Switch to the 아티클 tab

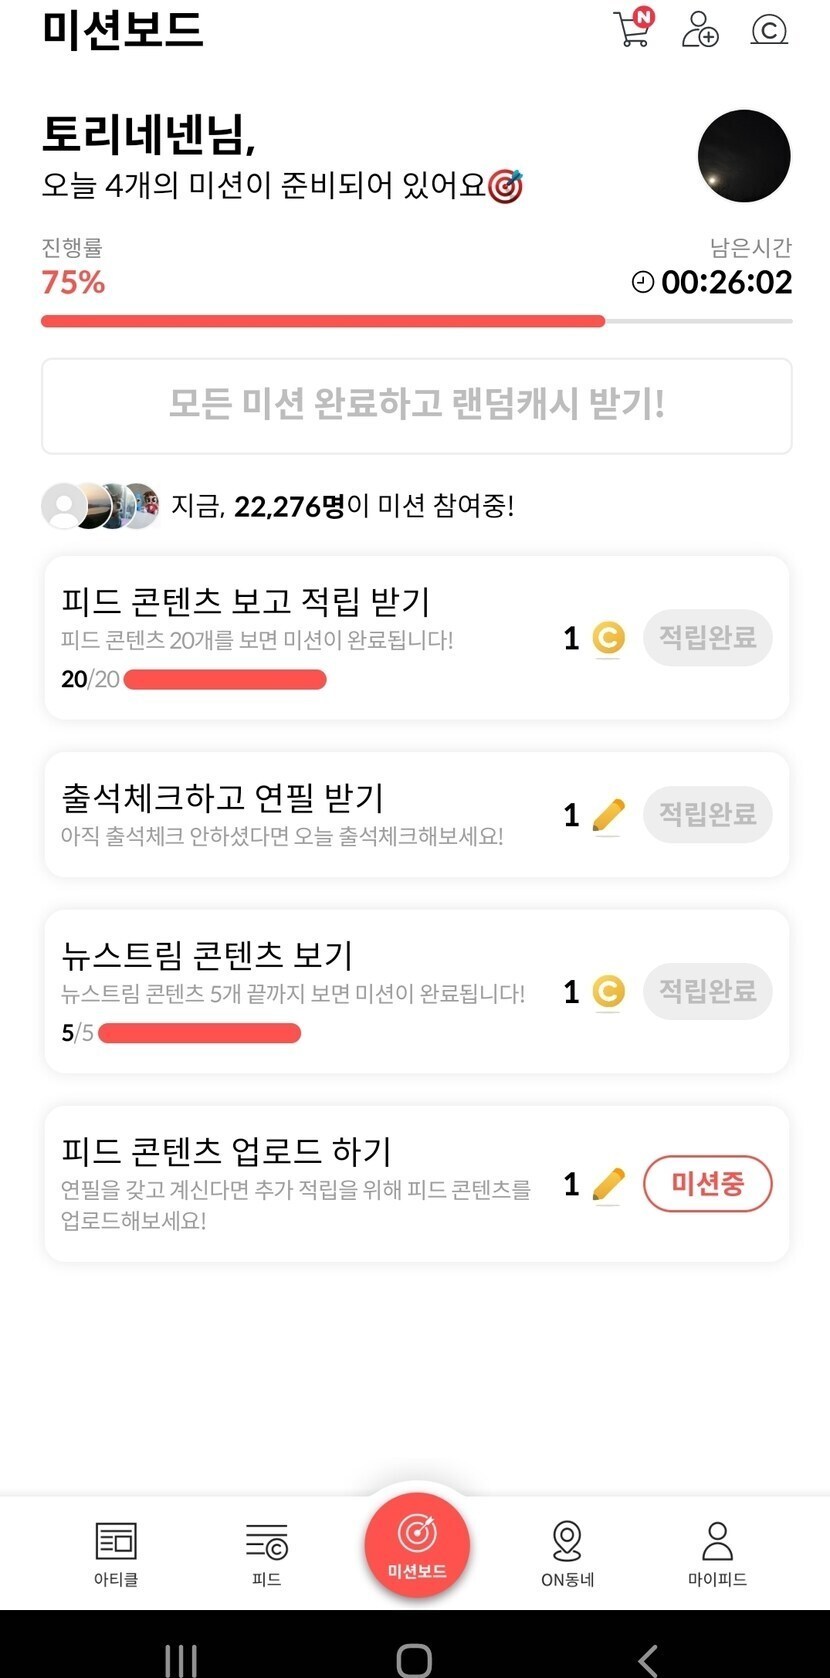pos(116,1553)
